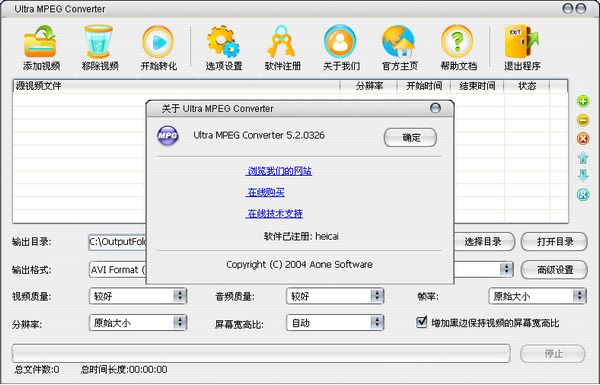
Task: Click the '总文件数:0' status text
Action: (37, 369)
